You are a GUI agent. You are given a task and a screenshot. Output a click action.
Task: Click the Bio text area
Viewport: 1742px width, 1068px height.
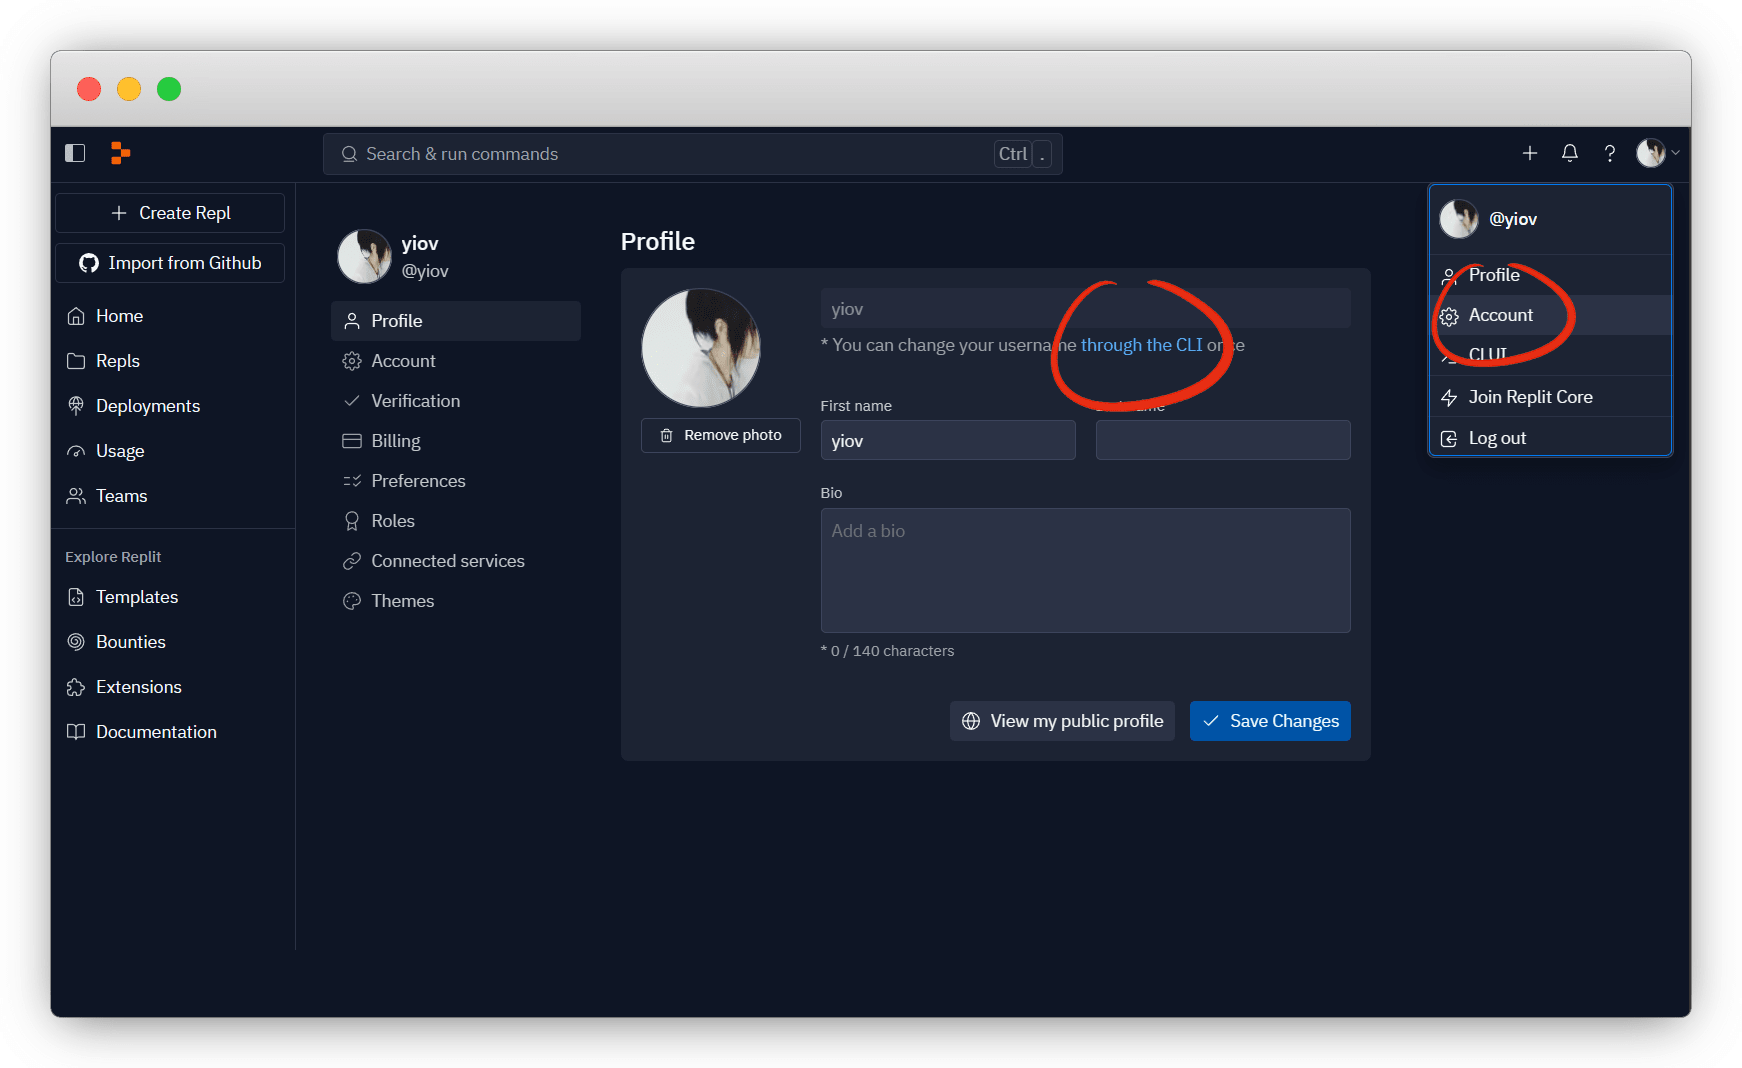coord(1085,570)
